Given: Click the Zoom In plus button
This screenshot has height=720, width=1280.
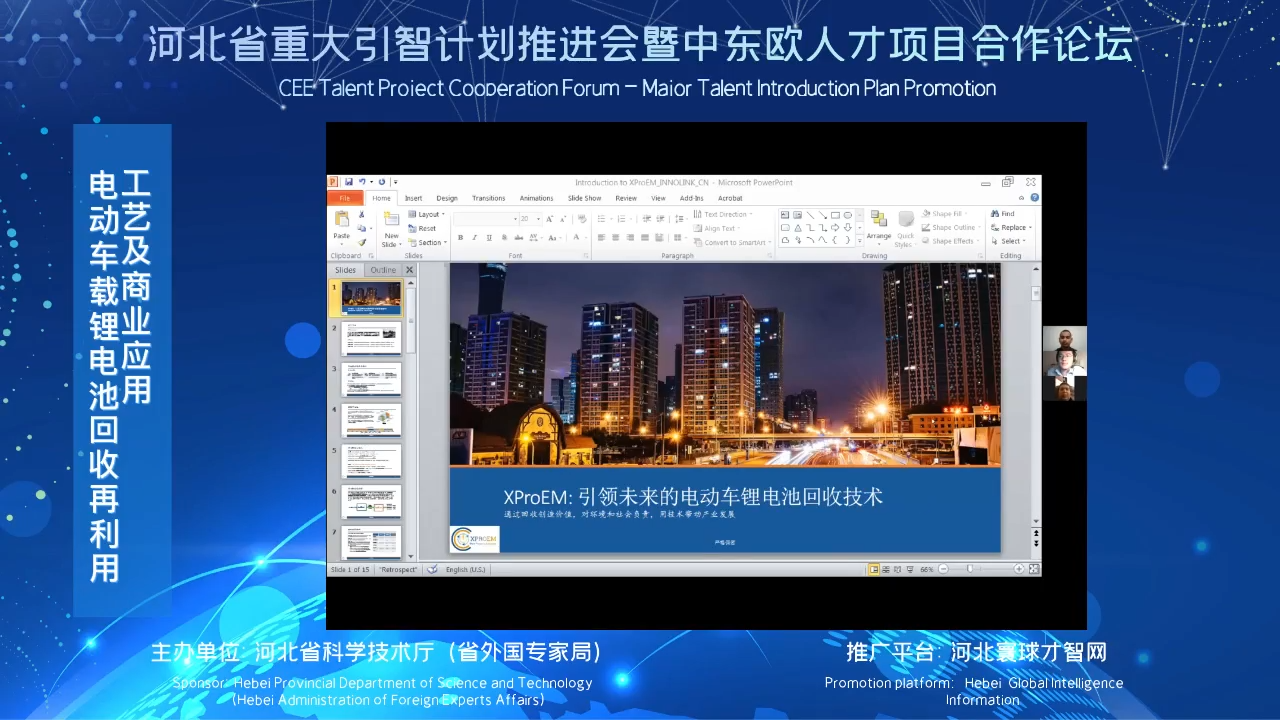Looking at the screenshot, I should [1019, 569].
